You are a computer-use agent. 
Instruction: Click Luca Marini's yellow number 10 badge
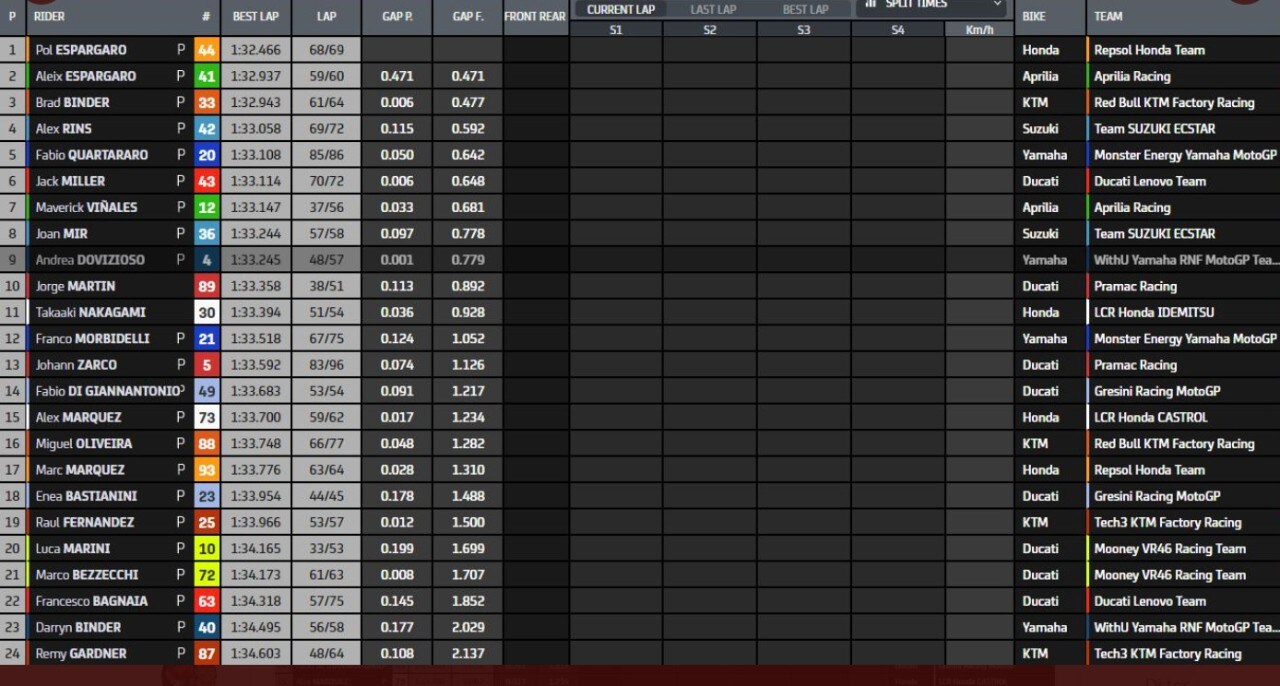click(x=206, y=548)
